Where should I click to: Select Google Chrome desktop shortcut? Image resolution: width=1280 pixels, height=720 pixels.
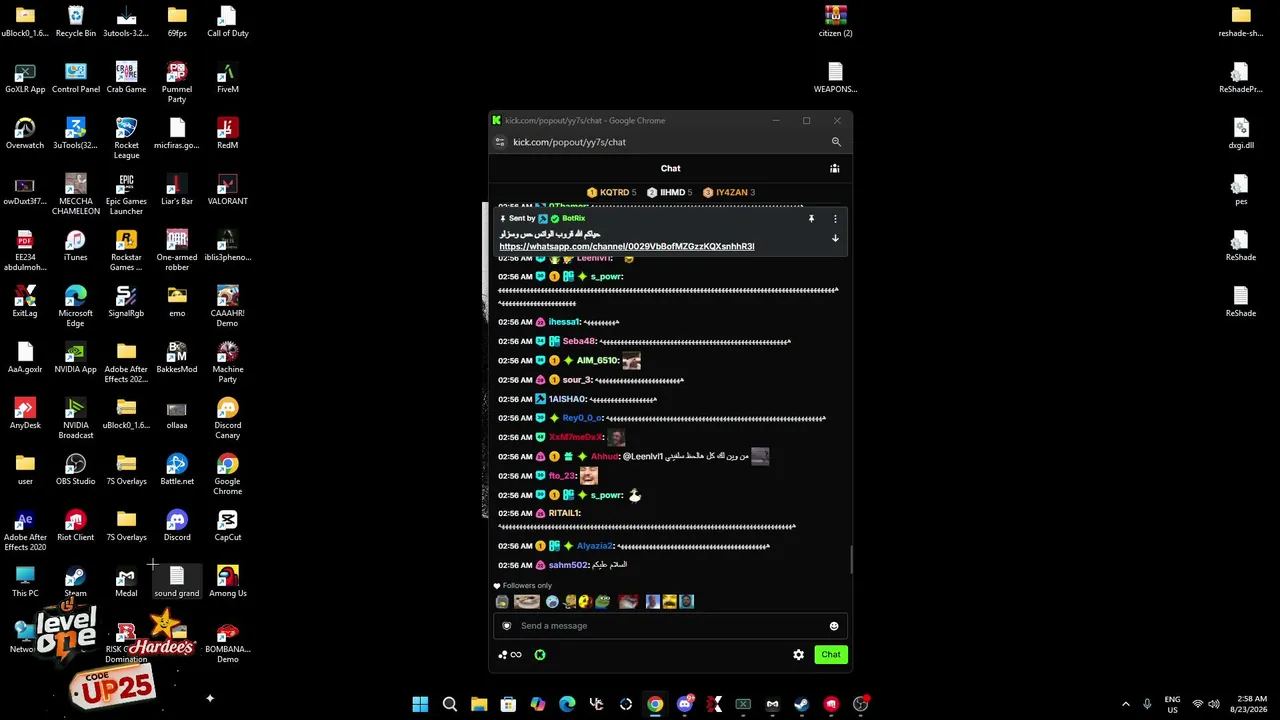pos(228,475)
